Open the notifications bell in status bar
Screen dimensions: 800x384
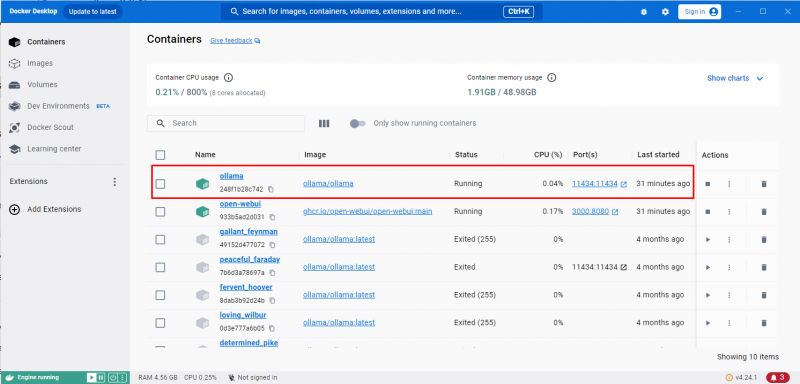(x=778, y=378)
